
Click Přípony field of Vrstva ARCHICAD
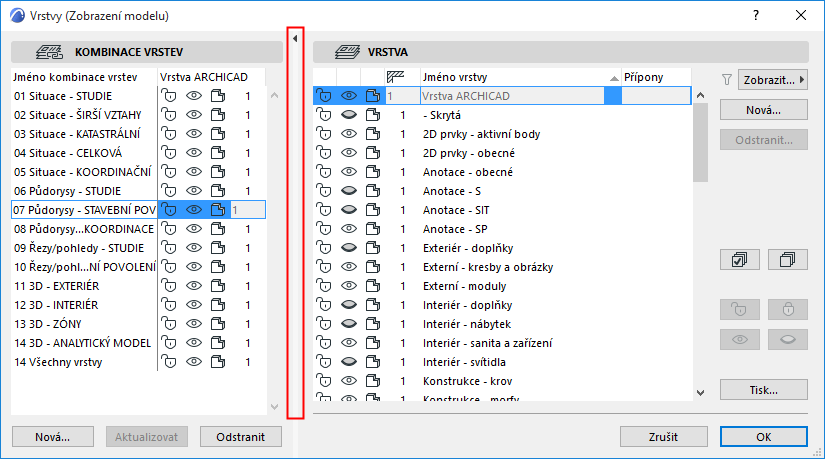[x=656, y=96]
